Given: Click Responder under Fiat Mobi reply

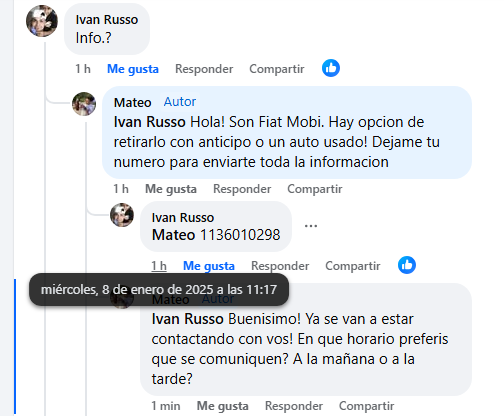Looking at the screenshot, I should tap(242, 189).
